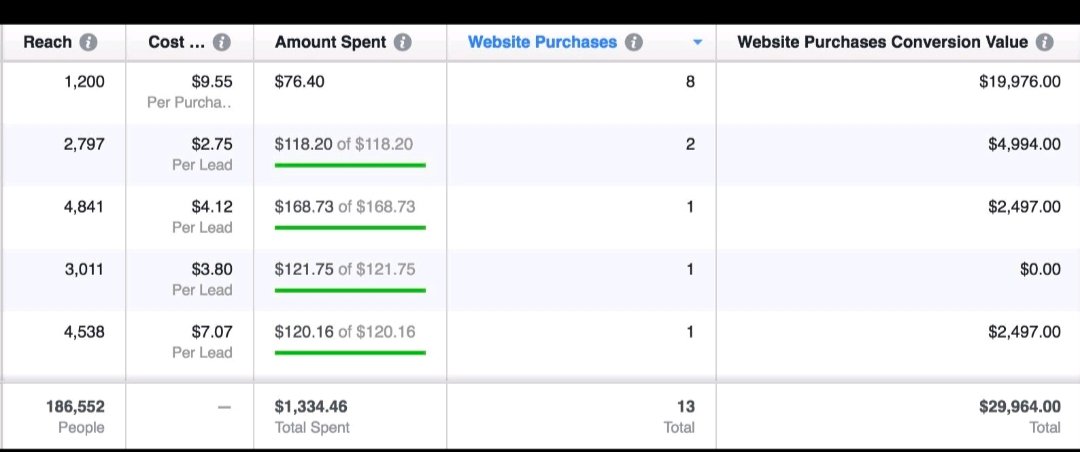Click the total reach 186,552

point(75,407)
